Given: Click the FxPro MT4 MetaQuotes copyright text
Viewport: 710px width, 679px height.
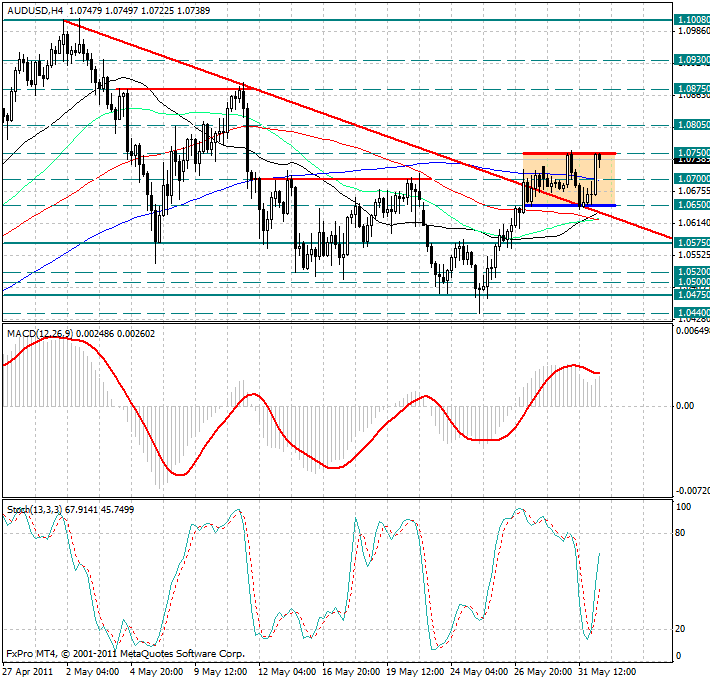Looking at the screenshot, I should pyautogui.click(x=125, y=654).
